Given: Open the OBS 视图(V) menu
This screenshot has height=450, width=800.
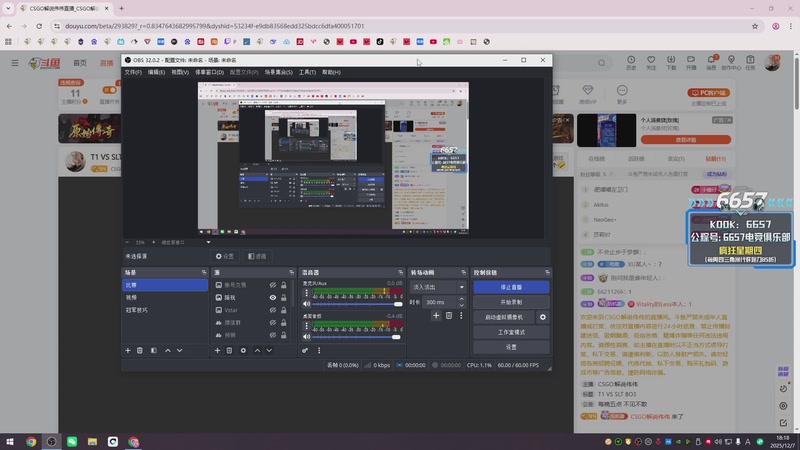Looking at the screenshot, I should pyautogui.click(x=180, y=72).
